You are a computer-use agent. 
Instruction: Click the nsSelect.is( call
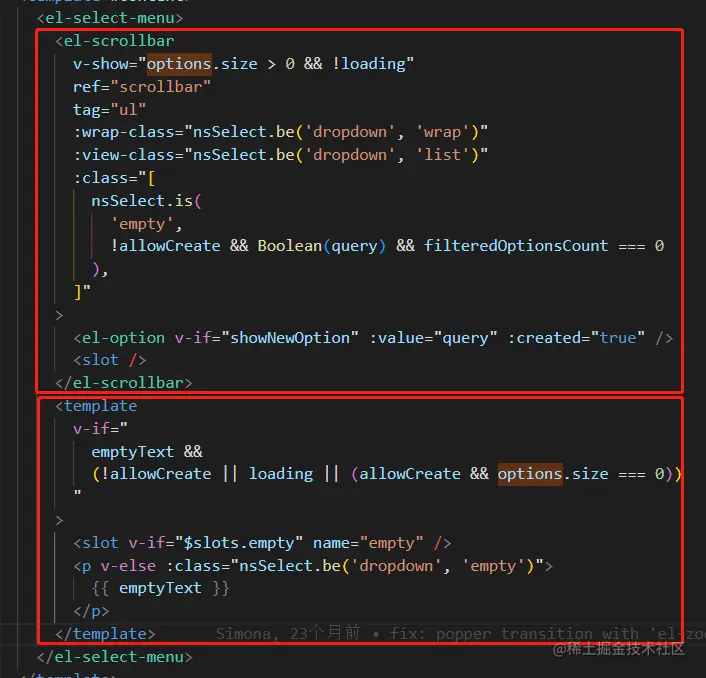pyautogui.click(x=146, y=201)
